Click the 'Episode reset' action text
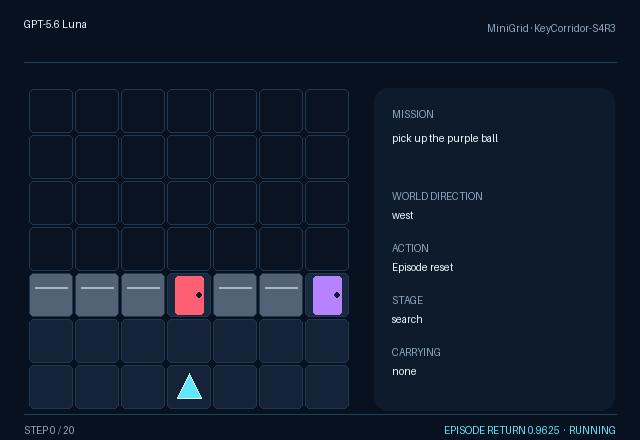 (x=422, y=267)
